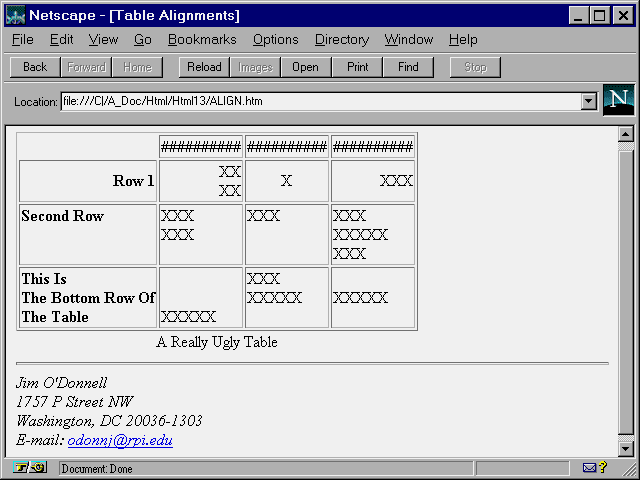Open the File menu

22,40
